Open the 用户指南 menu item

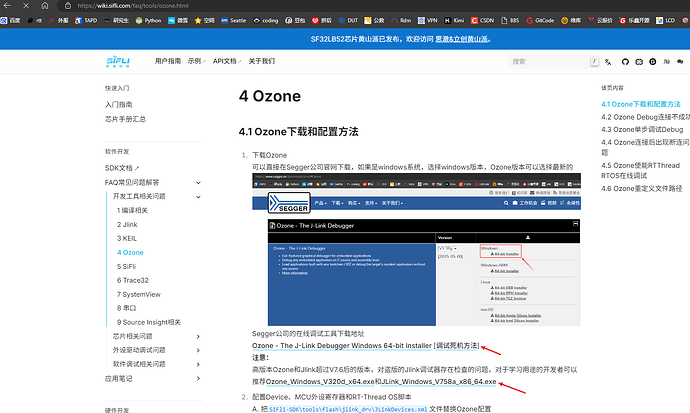pos(168,61)
